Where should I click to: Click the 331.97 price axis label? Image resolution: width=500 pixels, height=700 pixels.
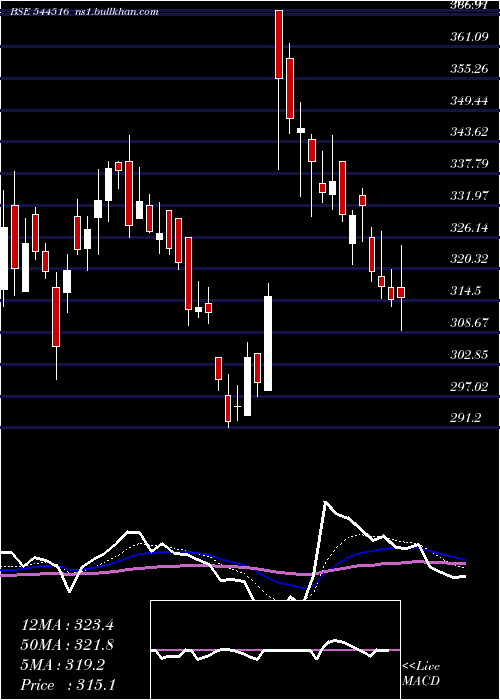coord(469,196)
